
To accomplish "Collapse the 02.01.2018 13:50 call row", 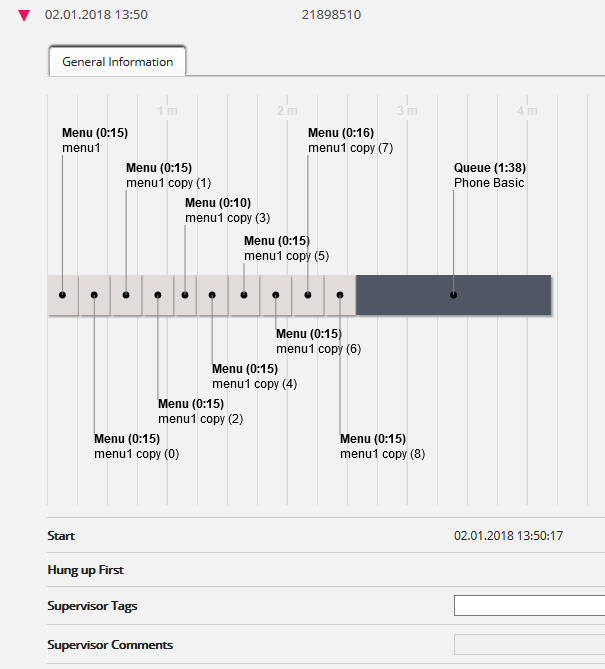I will 24,16.
